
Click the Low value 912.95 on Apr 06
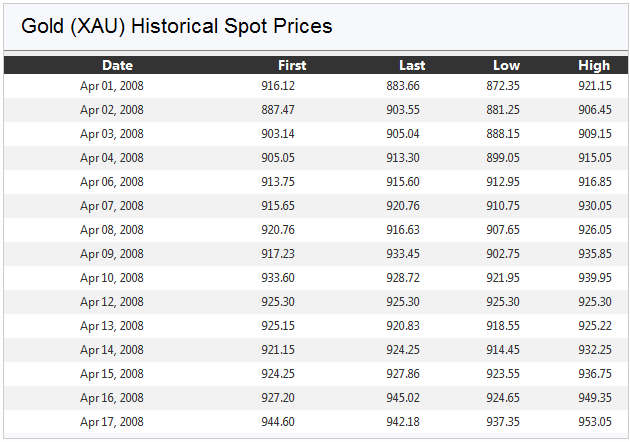click(503, 182)
